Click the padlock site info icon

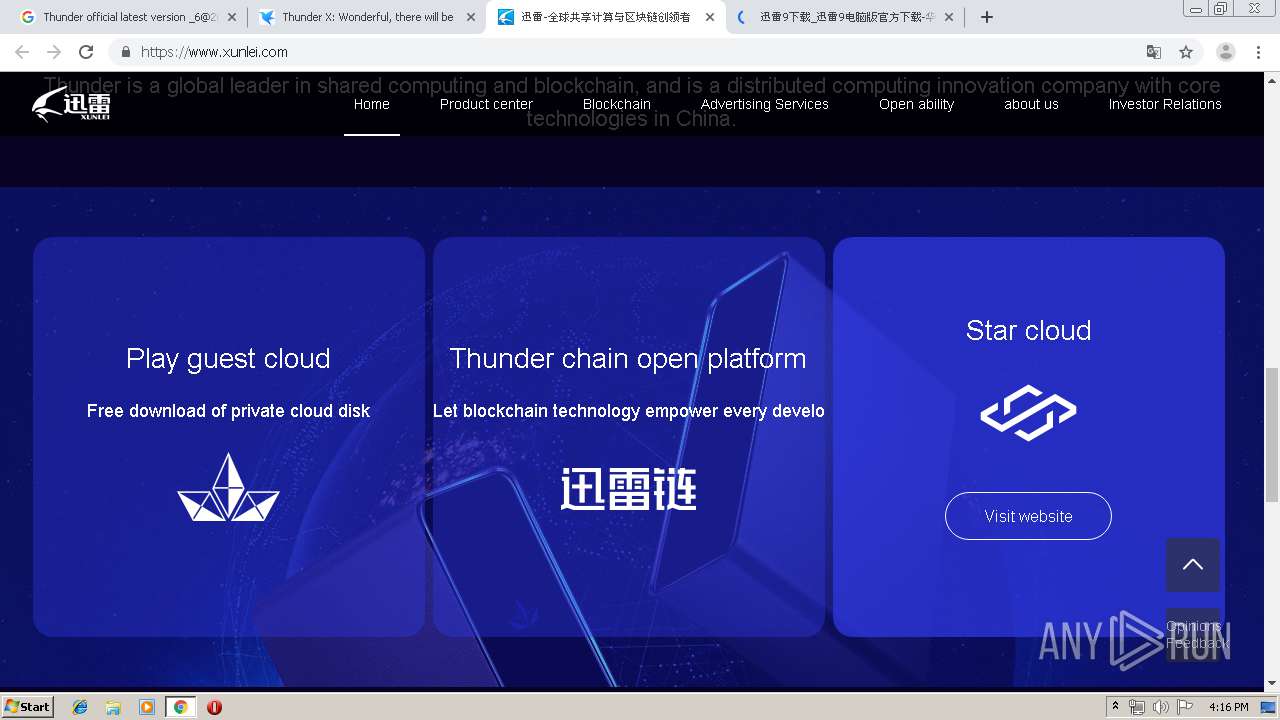[125, 52]
